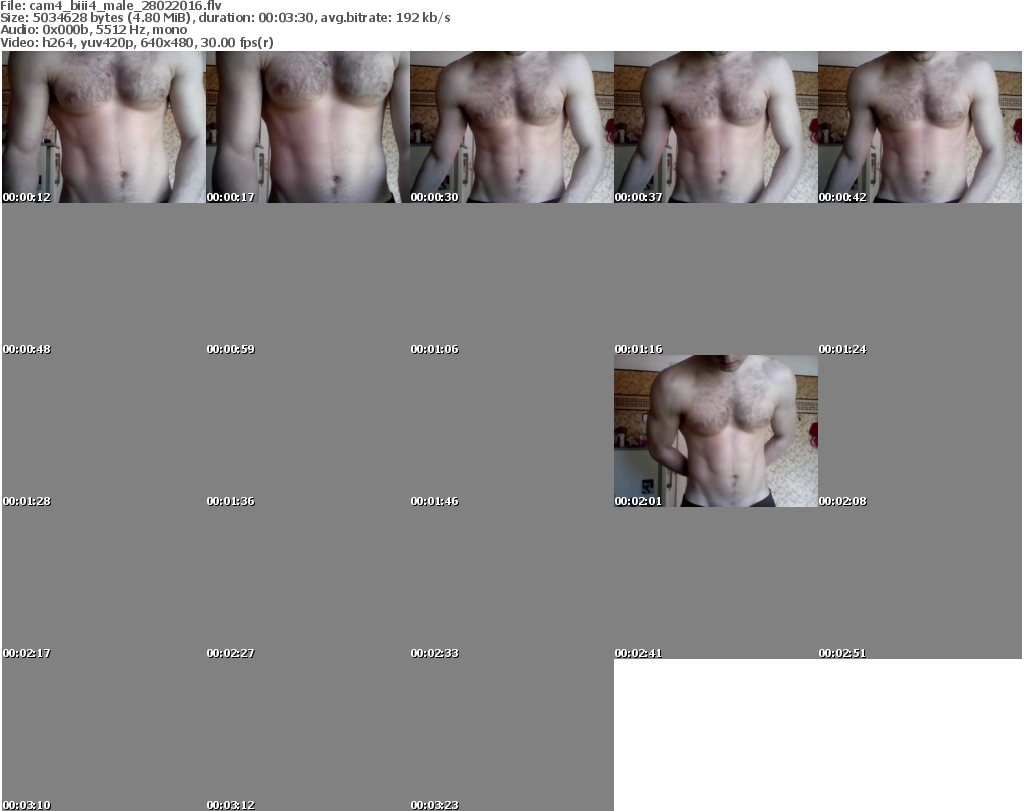Pick the thumbnail frame stamped 00:02:01
Viewport: 1024px width, 811px height.
(716, 431)
